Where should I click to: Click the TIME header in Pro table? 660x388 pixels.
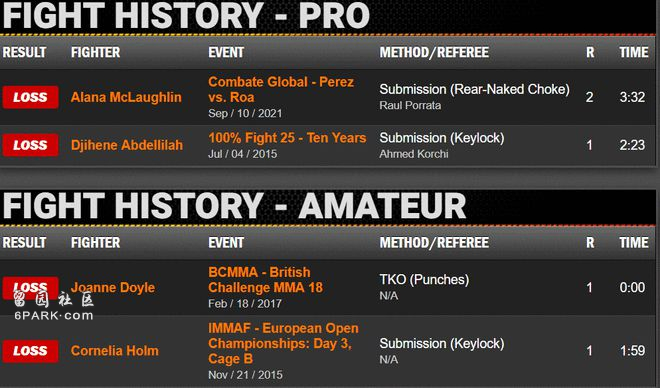(x=633, y=52)
